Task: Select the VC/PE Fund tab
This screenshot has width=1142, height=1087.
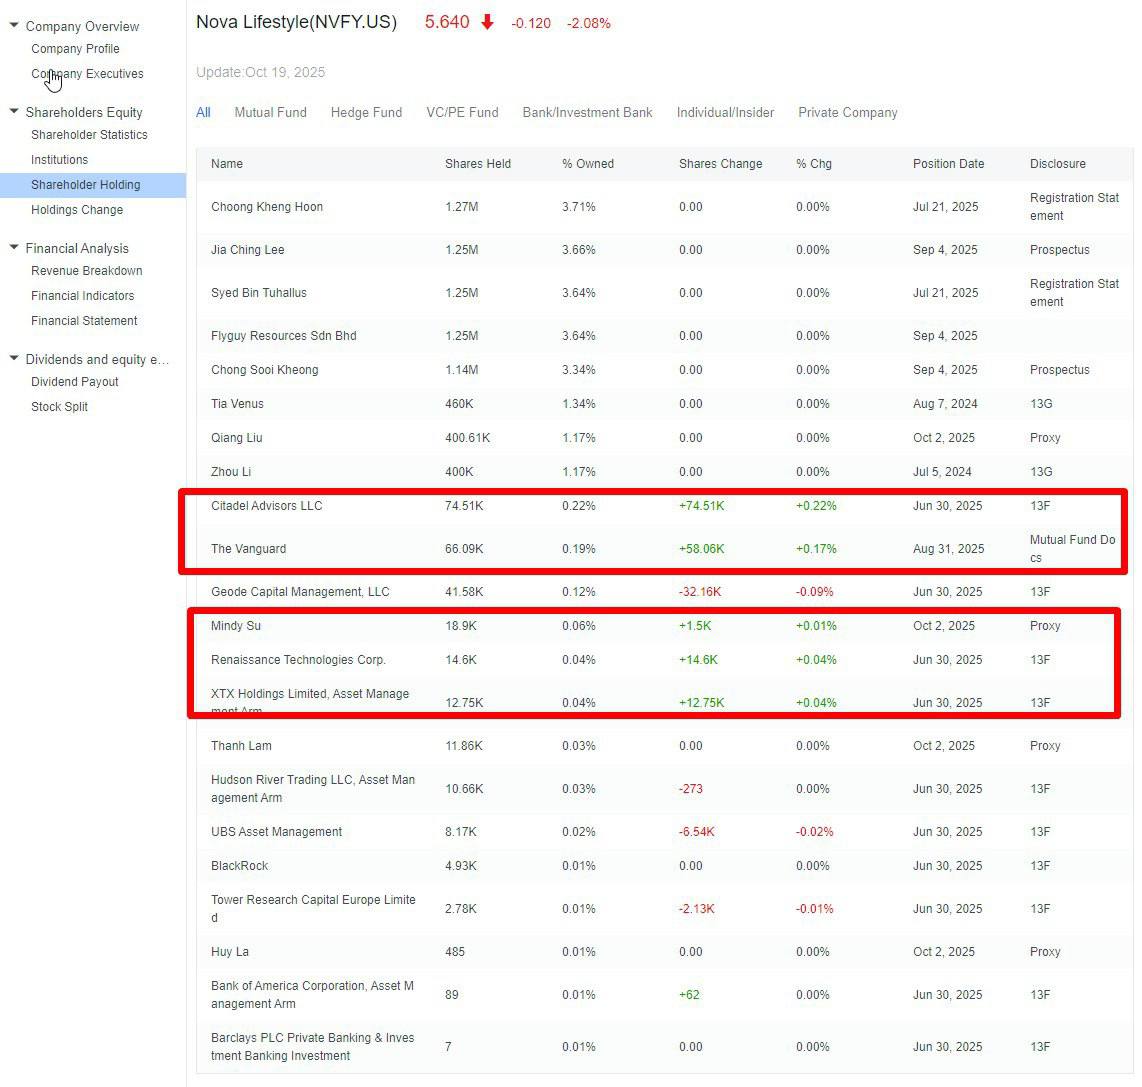Action: coord(462,112)
